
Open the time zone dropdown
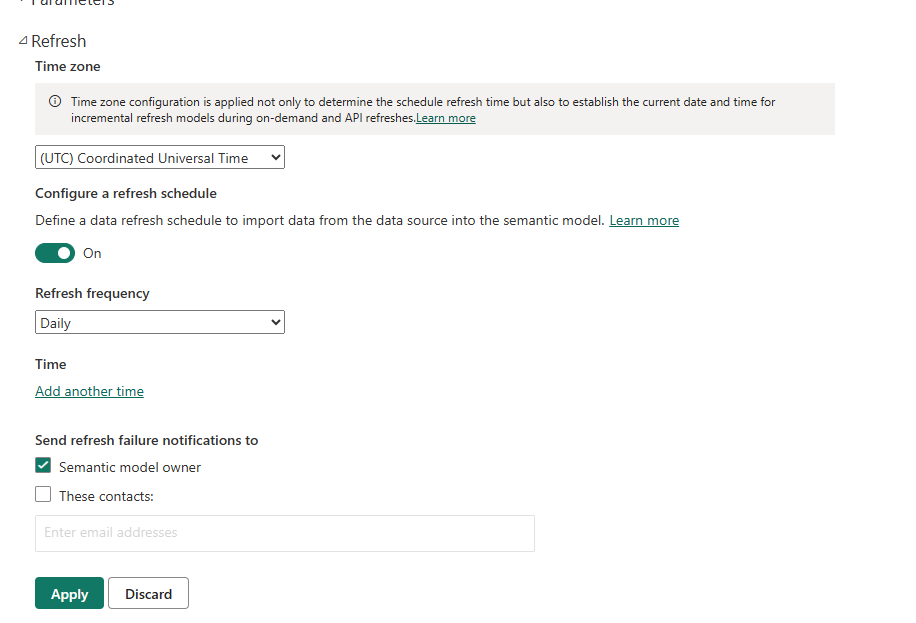[x=159, y=158]
